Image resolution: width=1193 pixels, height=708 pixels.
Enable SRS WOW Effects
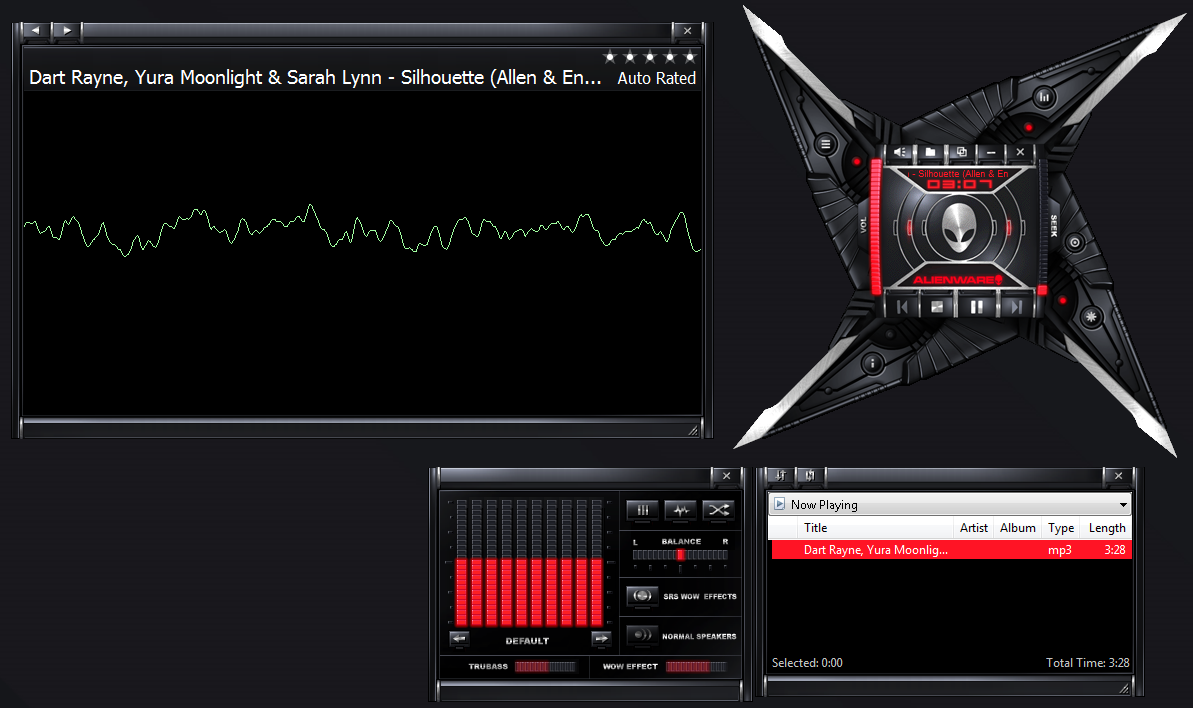[x=640, y=597]
